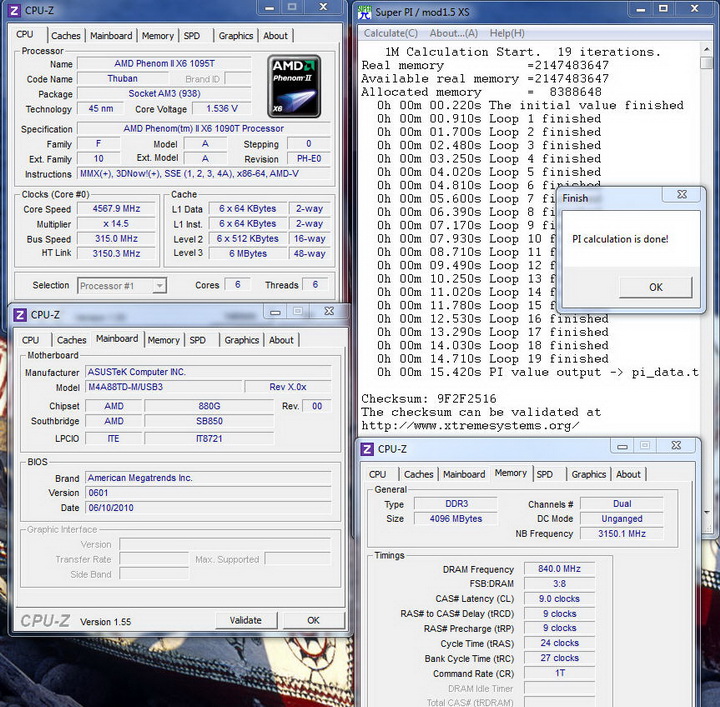This screenshot has height=707, width=720.
Task: Open the Help(H) menu in Super PI
Action: (507, 33)
